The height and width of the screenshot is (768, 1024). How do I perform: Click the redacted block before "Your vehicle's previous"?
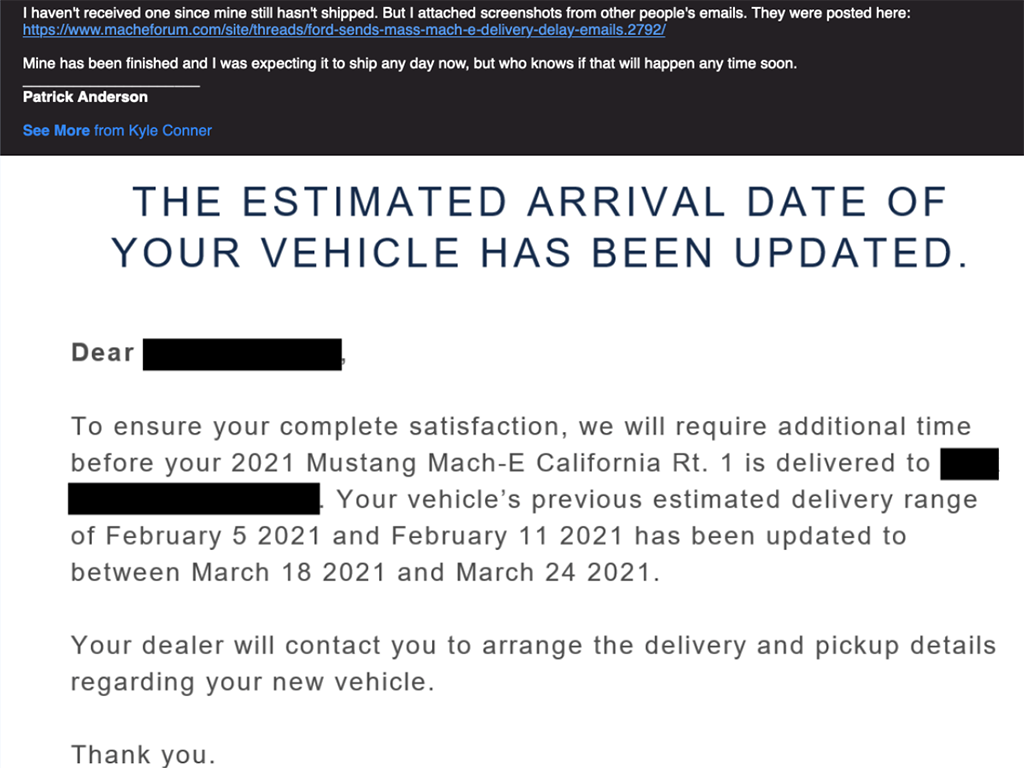point(194,498)
